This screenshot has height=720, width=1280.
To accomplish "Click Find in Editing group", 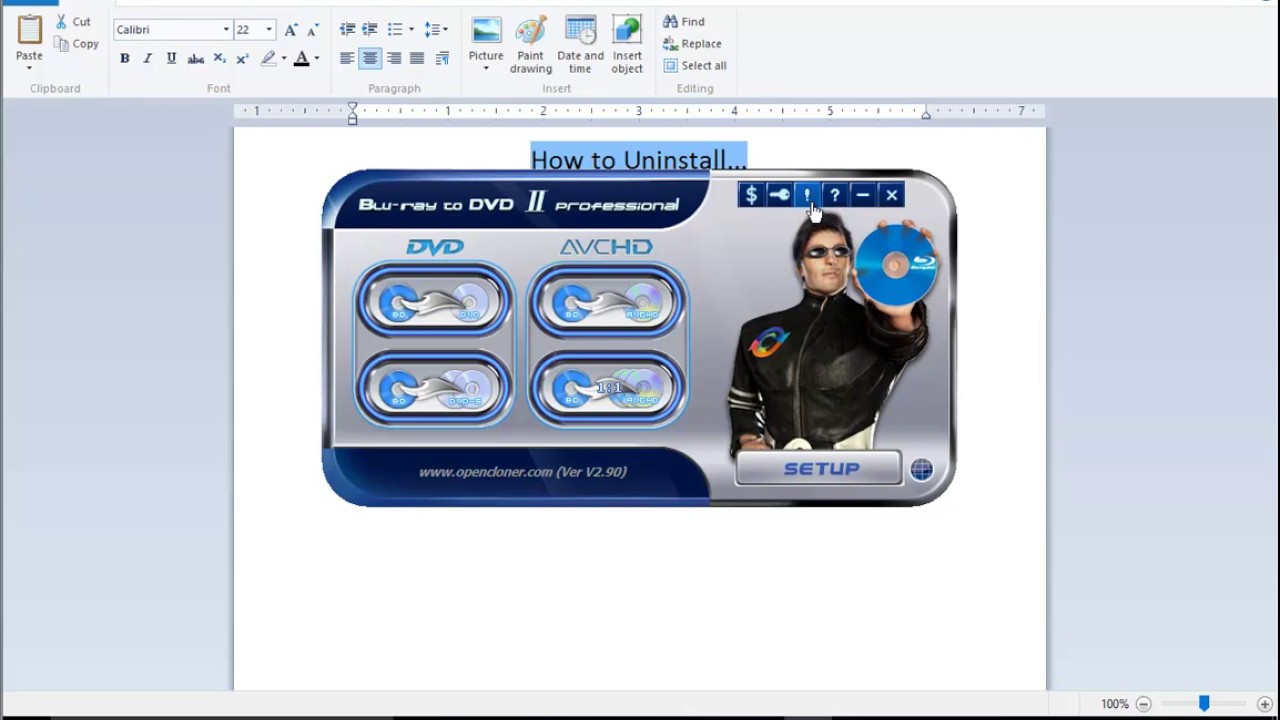I will pyautogui.click(x=684, y=21).
